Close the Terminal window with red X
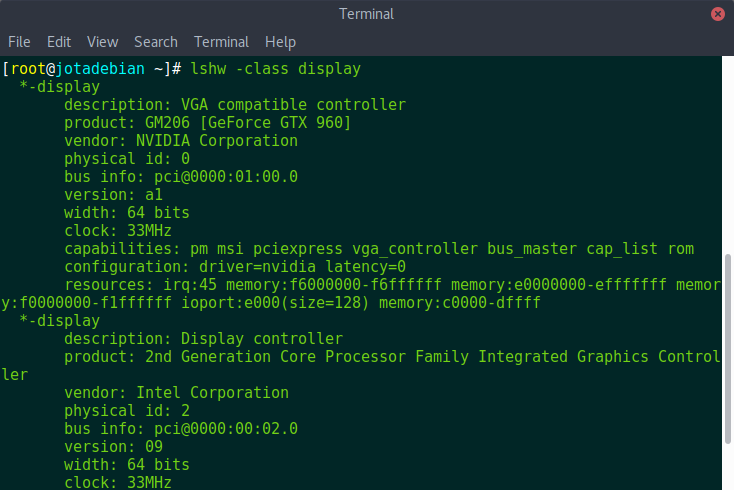 click(718, 14)
